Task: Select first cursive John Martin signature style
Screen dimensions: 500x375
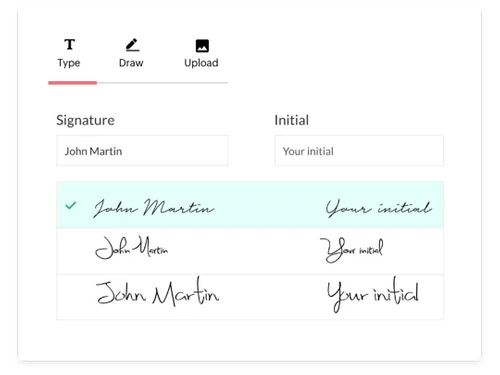Action: tap(153, 208)
